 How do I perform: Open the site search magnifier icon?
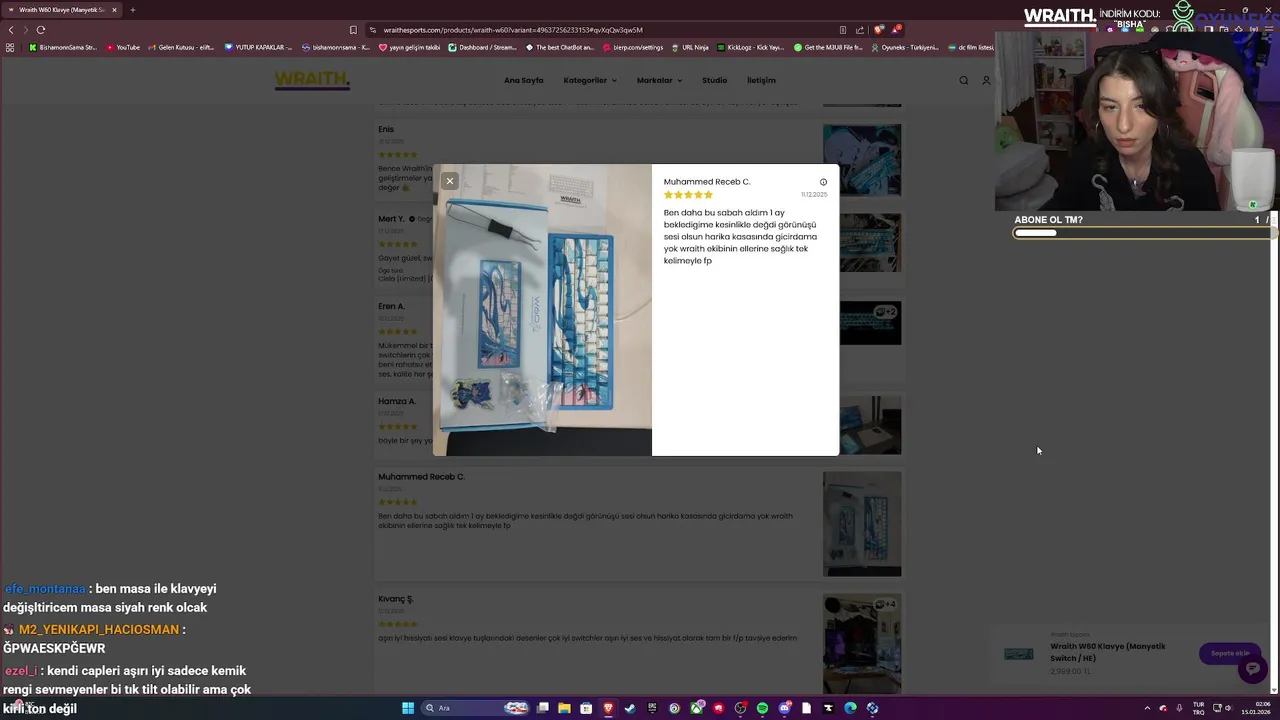click(964, 80)
